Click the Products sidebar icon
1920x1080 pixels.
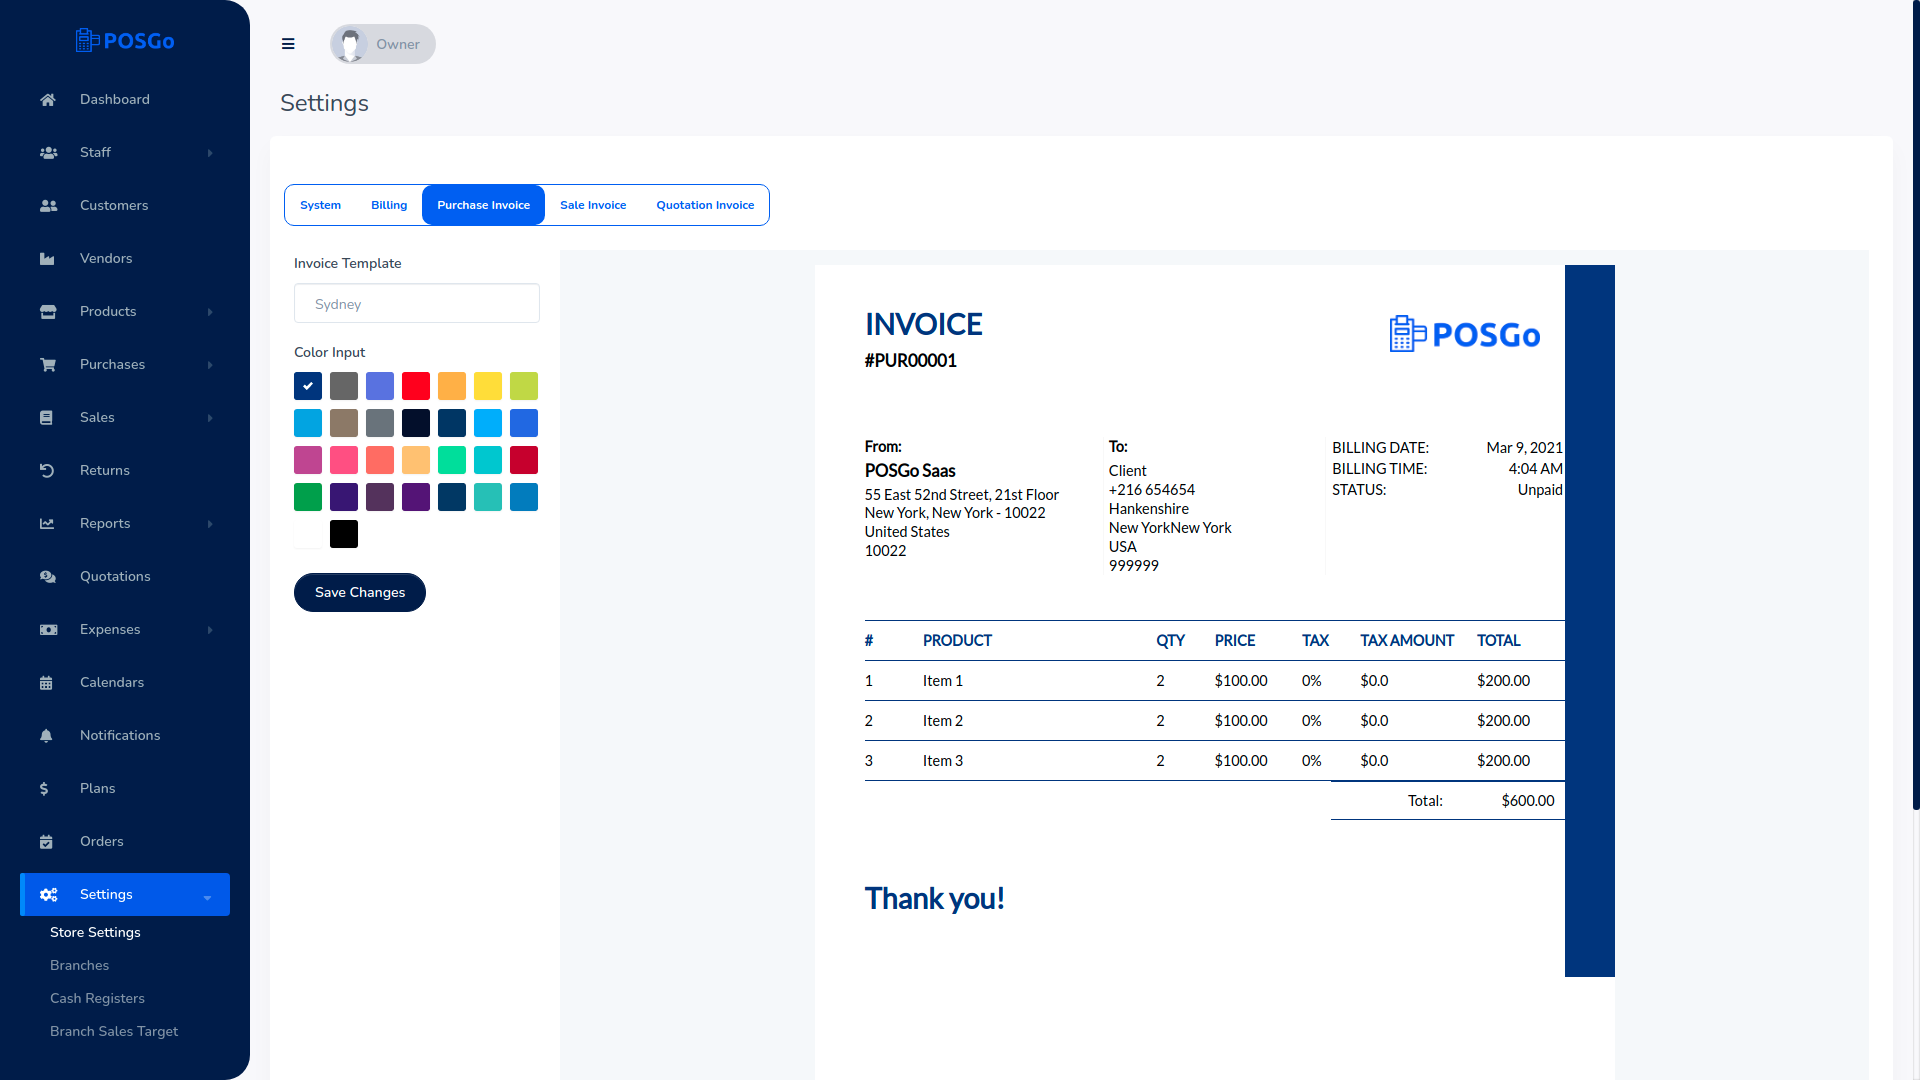pos(47,311)
